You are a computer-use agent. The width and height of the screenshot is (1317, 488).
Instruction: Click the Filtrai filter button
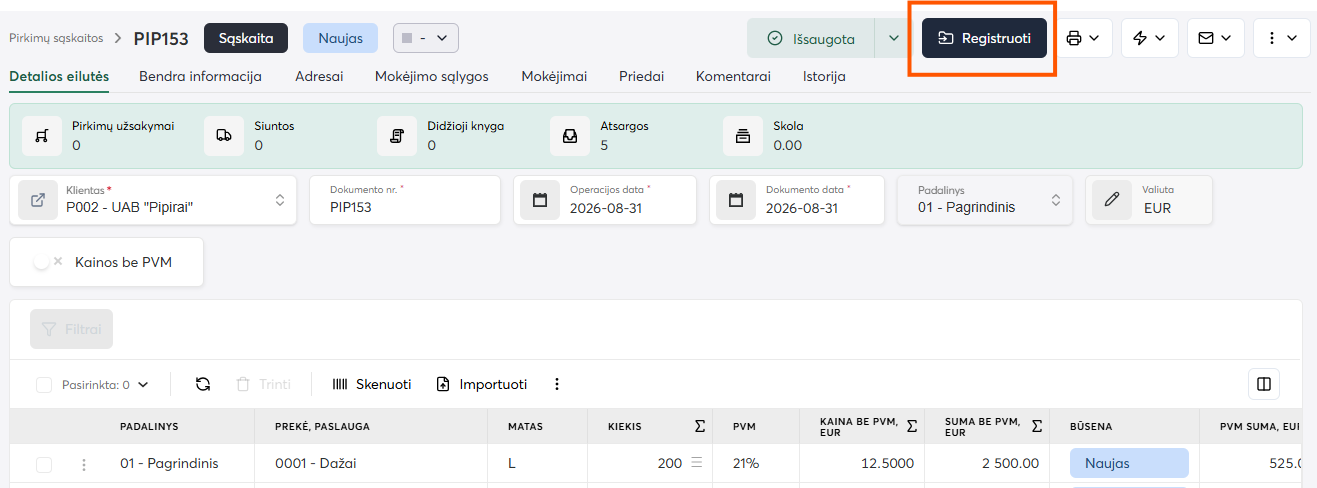[72, 329]
